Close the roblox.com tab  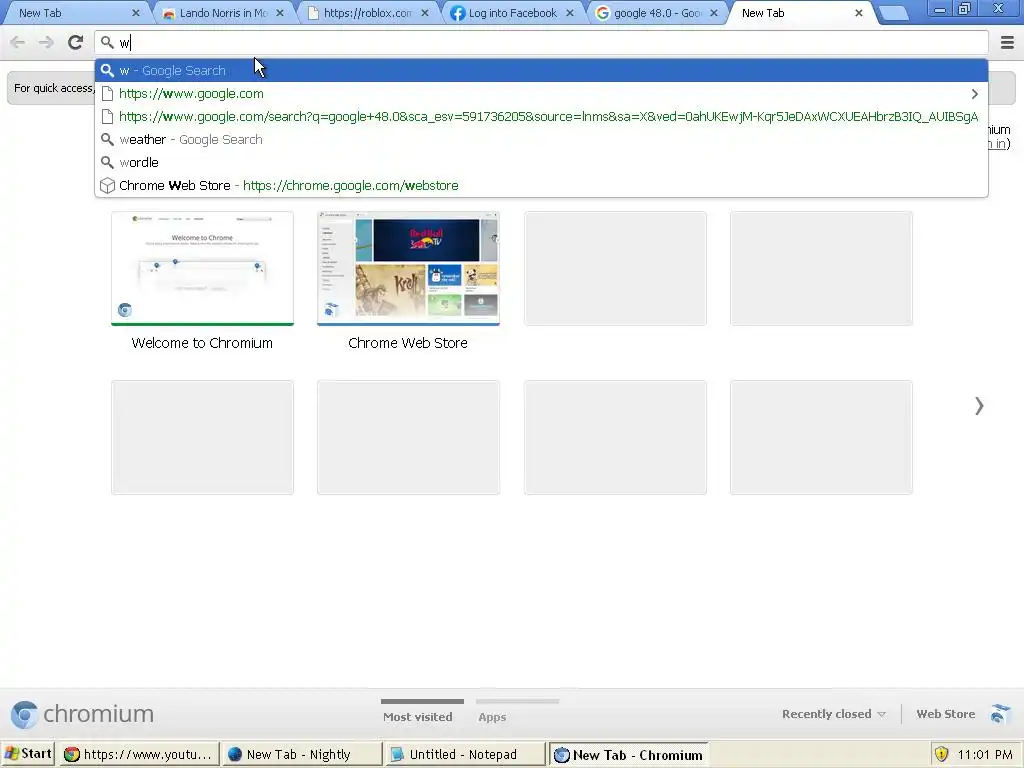click(x=424, y=13)
